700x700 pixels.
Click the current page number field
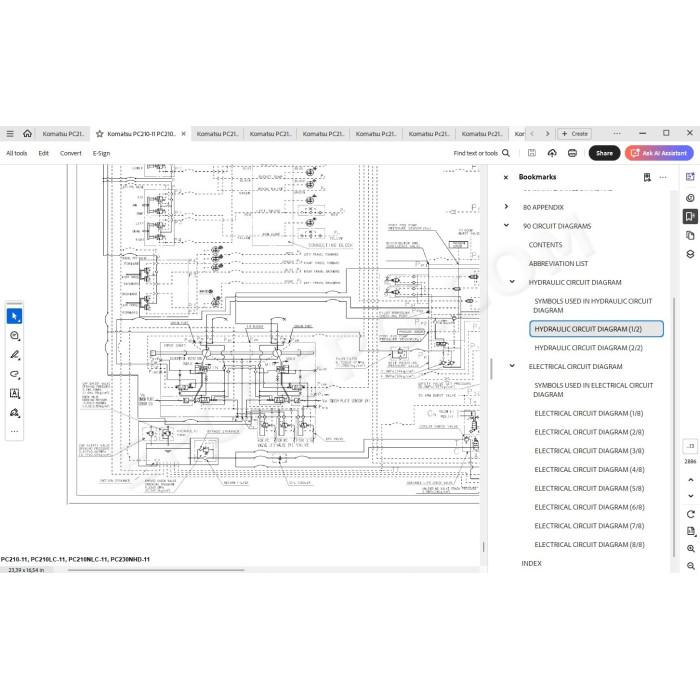[x=690, y=446]
